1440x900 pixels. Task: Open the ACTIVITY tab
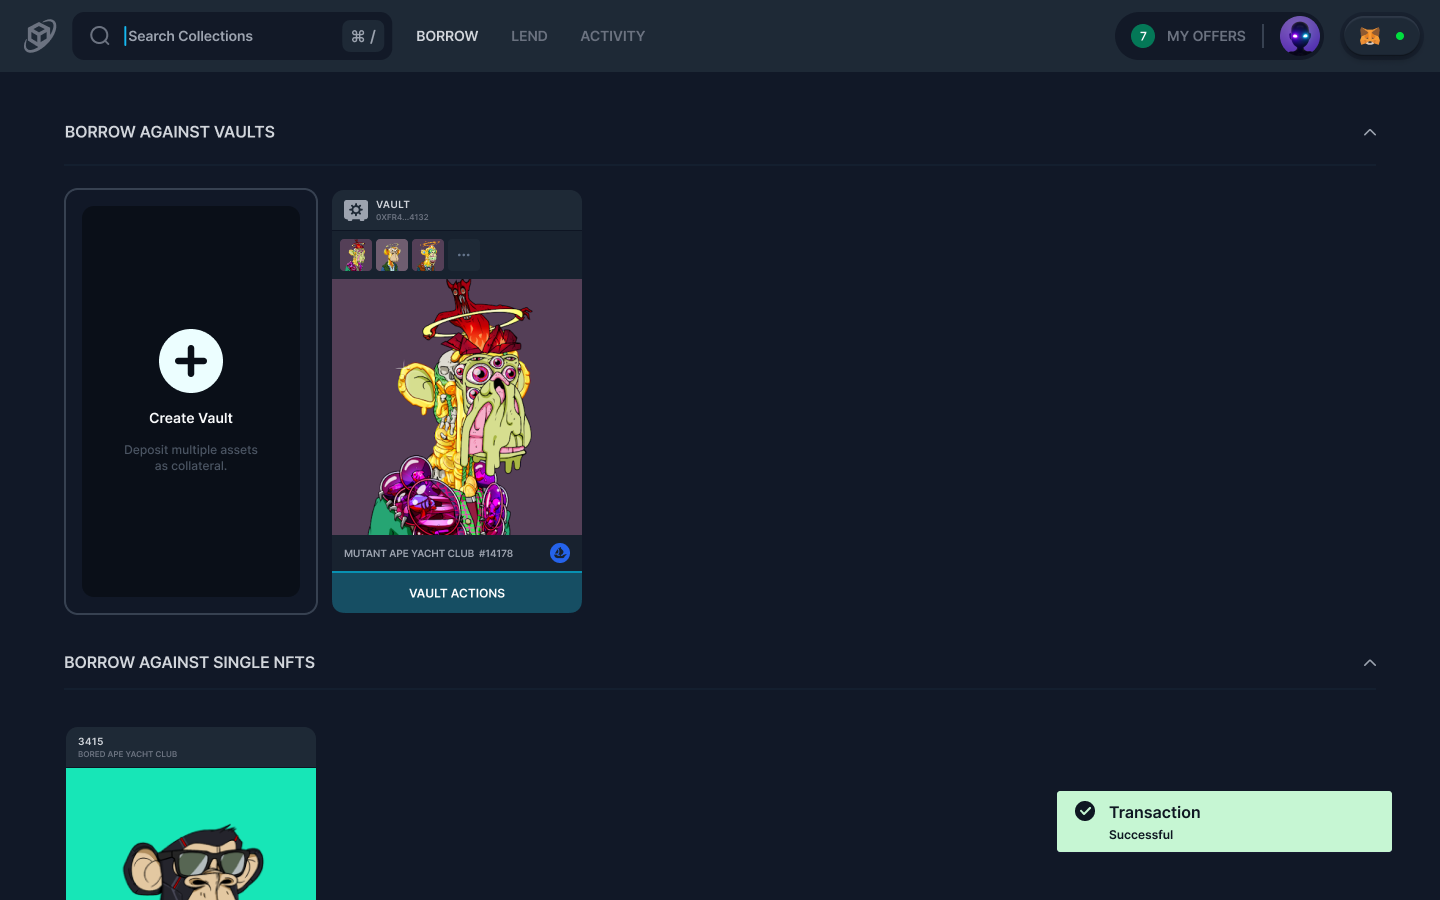(613, 36)
